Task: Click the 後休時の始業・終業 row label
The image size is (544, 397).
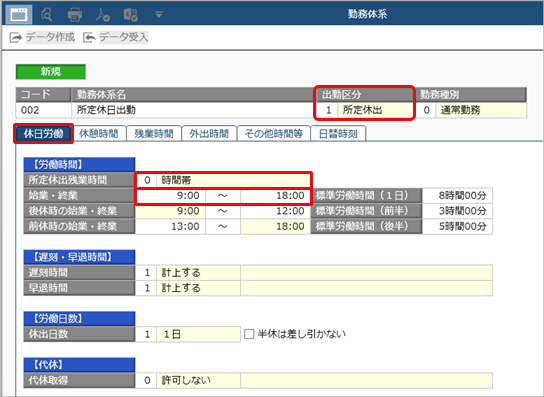Action: click(79, 211)
